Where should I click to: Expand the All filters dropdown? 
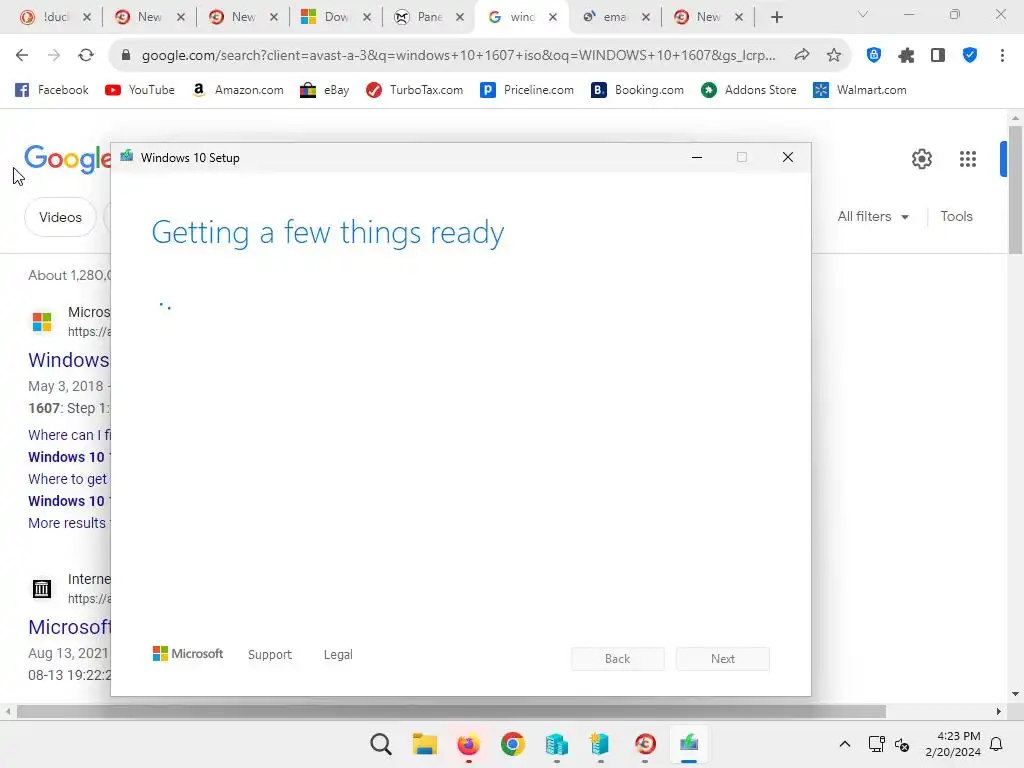point(873,216)
